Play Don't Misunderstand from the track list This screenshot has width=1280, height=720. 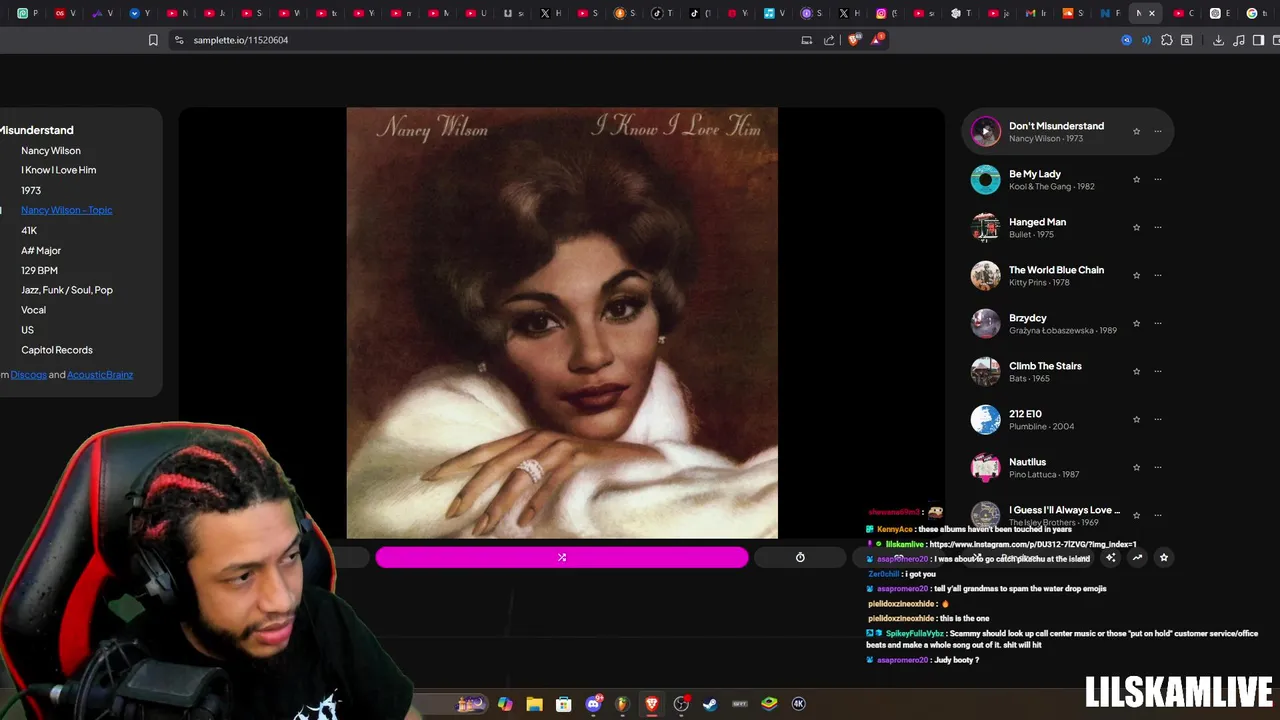pos(985,131)
